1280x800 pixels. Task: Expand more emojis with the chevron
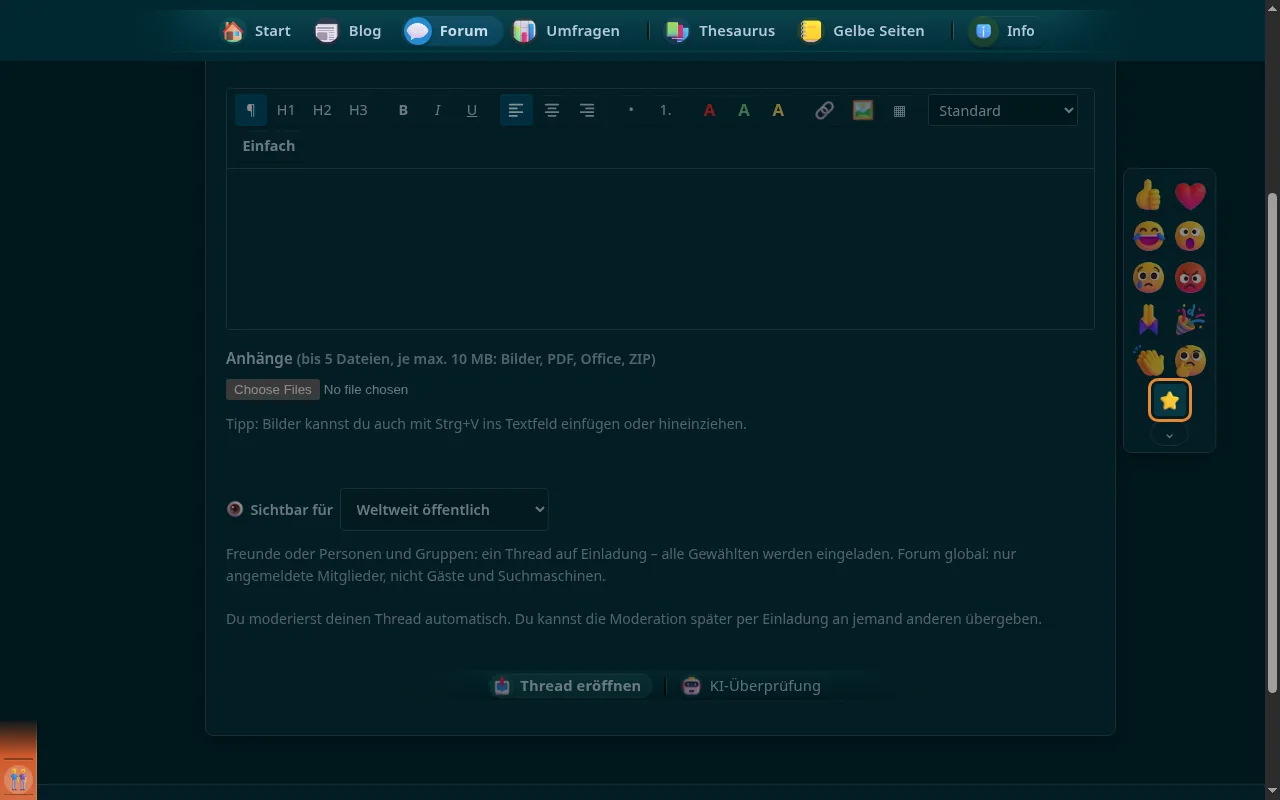pos(1169,436)
